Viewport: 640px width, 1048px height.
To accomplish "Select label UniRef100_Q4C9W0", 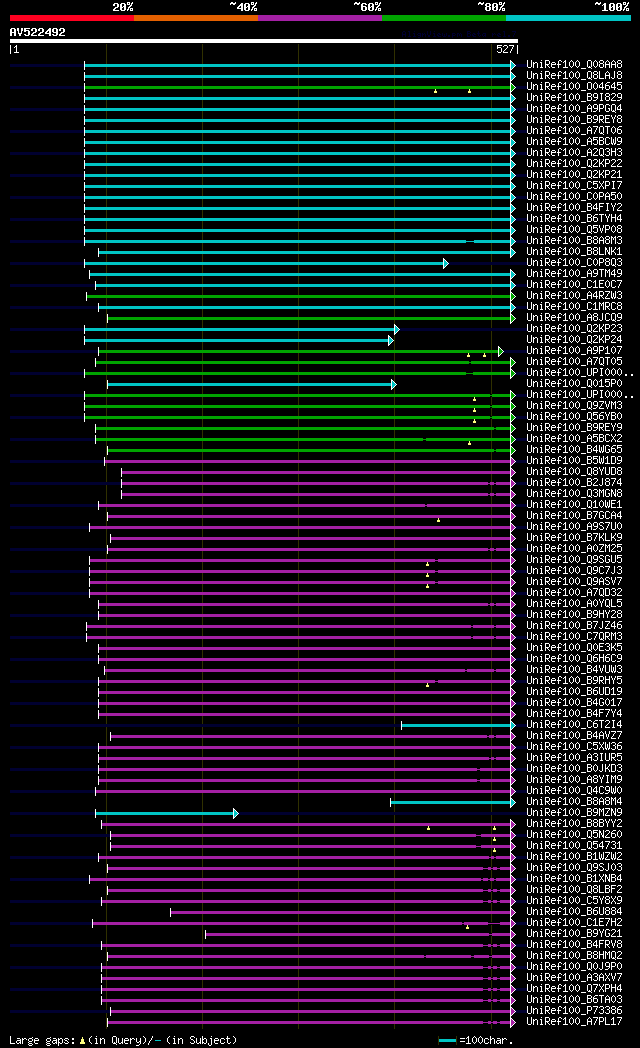I will click(574, 791).
